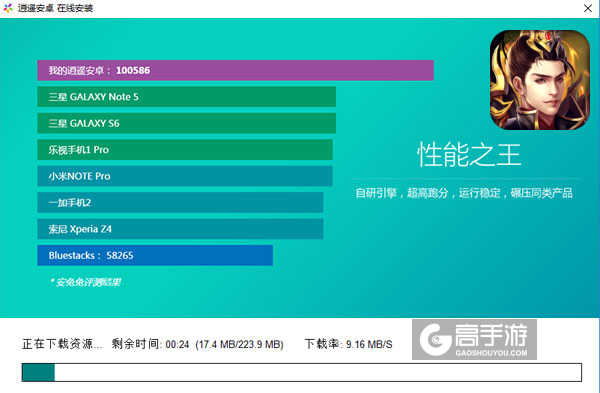Click the 下载率 9.16 MB/S readout
This screenshot has height=393, width=600.
pyautogui.click(x=349, y=344)
